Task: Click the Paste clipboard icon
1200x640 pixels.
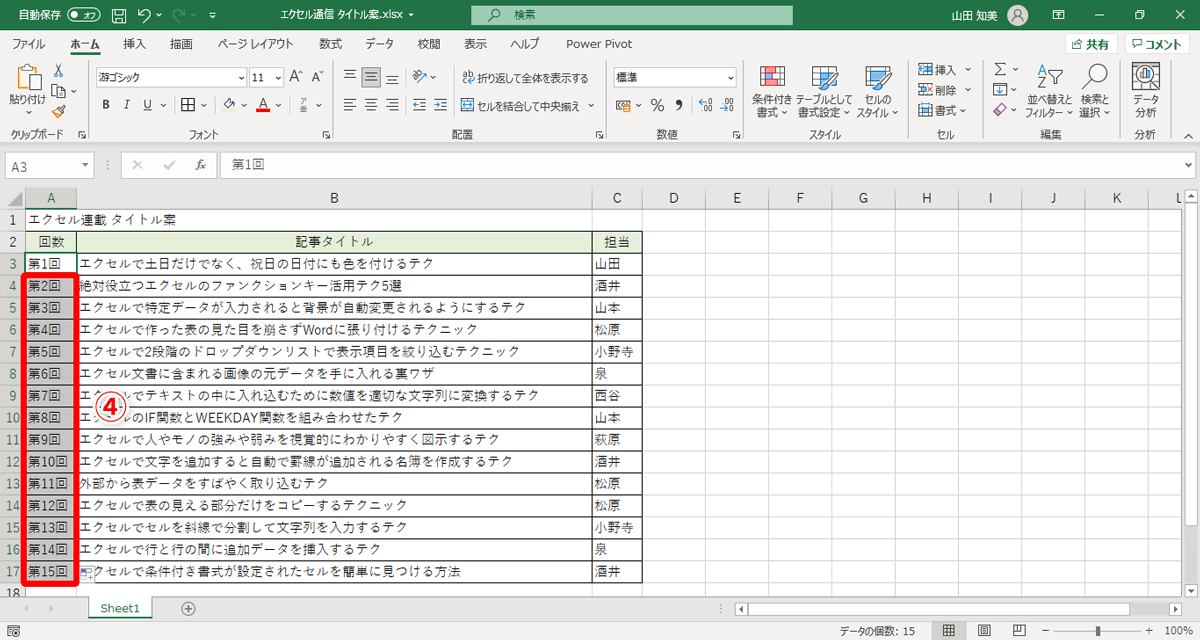Action: coord(27,80)
